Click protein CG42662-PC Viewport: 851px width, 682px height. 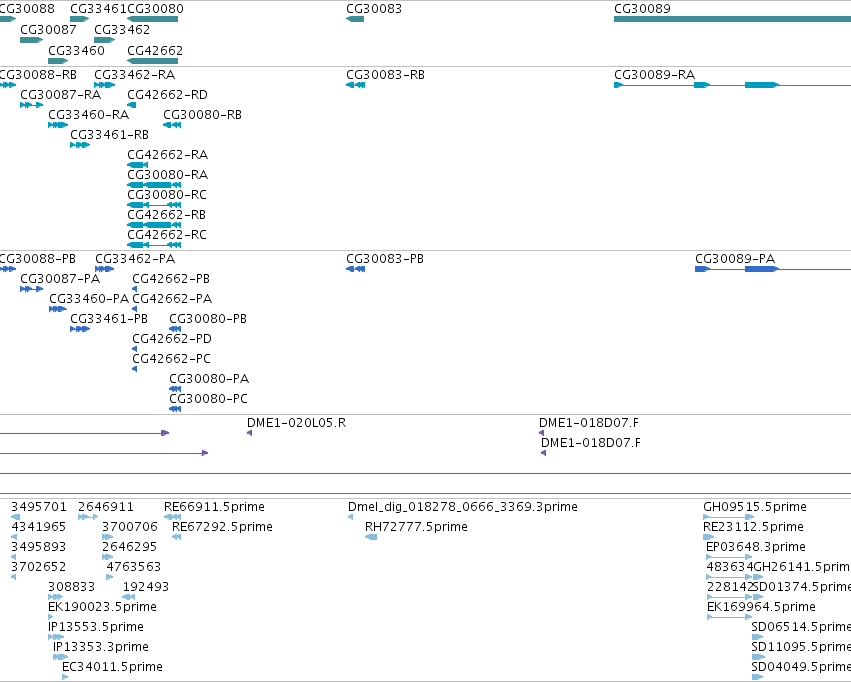pyautogui.click(x=135, y=369)
